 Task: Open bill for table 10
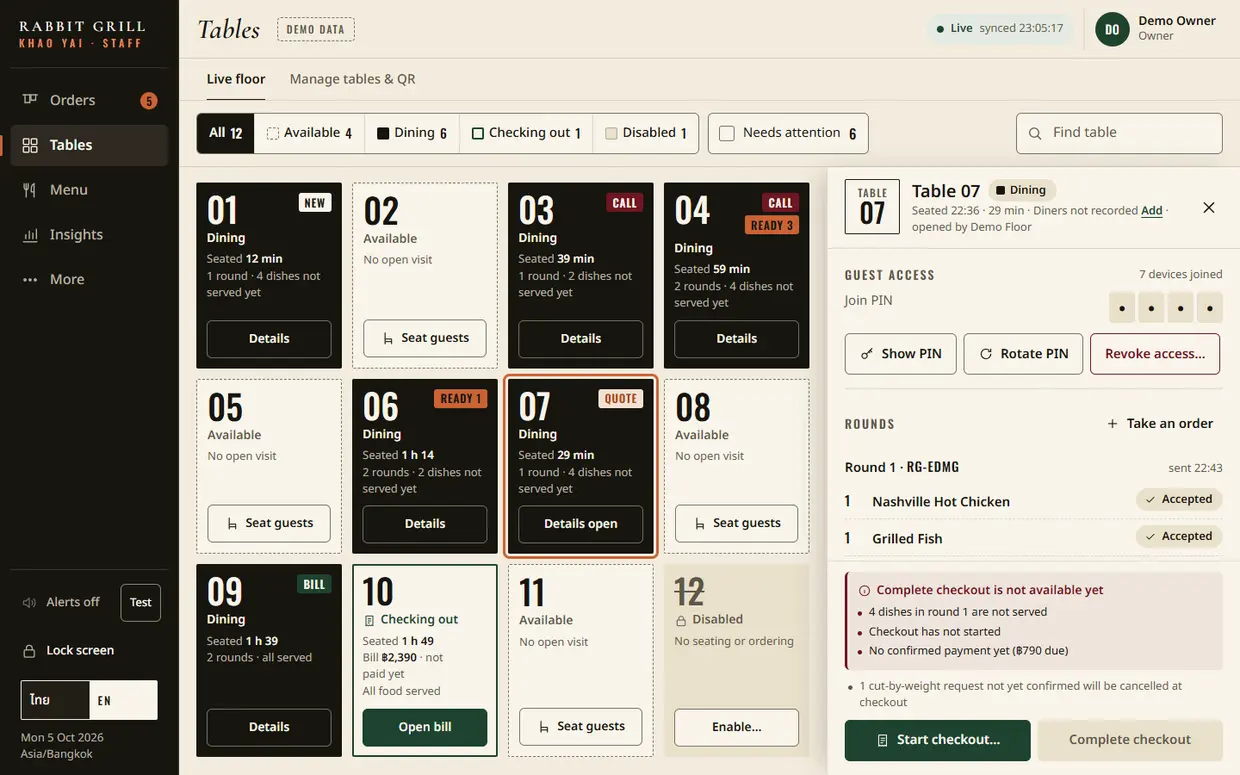pyautogui.click(x=425, y=727)
